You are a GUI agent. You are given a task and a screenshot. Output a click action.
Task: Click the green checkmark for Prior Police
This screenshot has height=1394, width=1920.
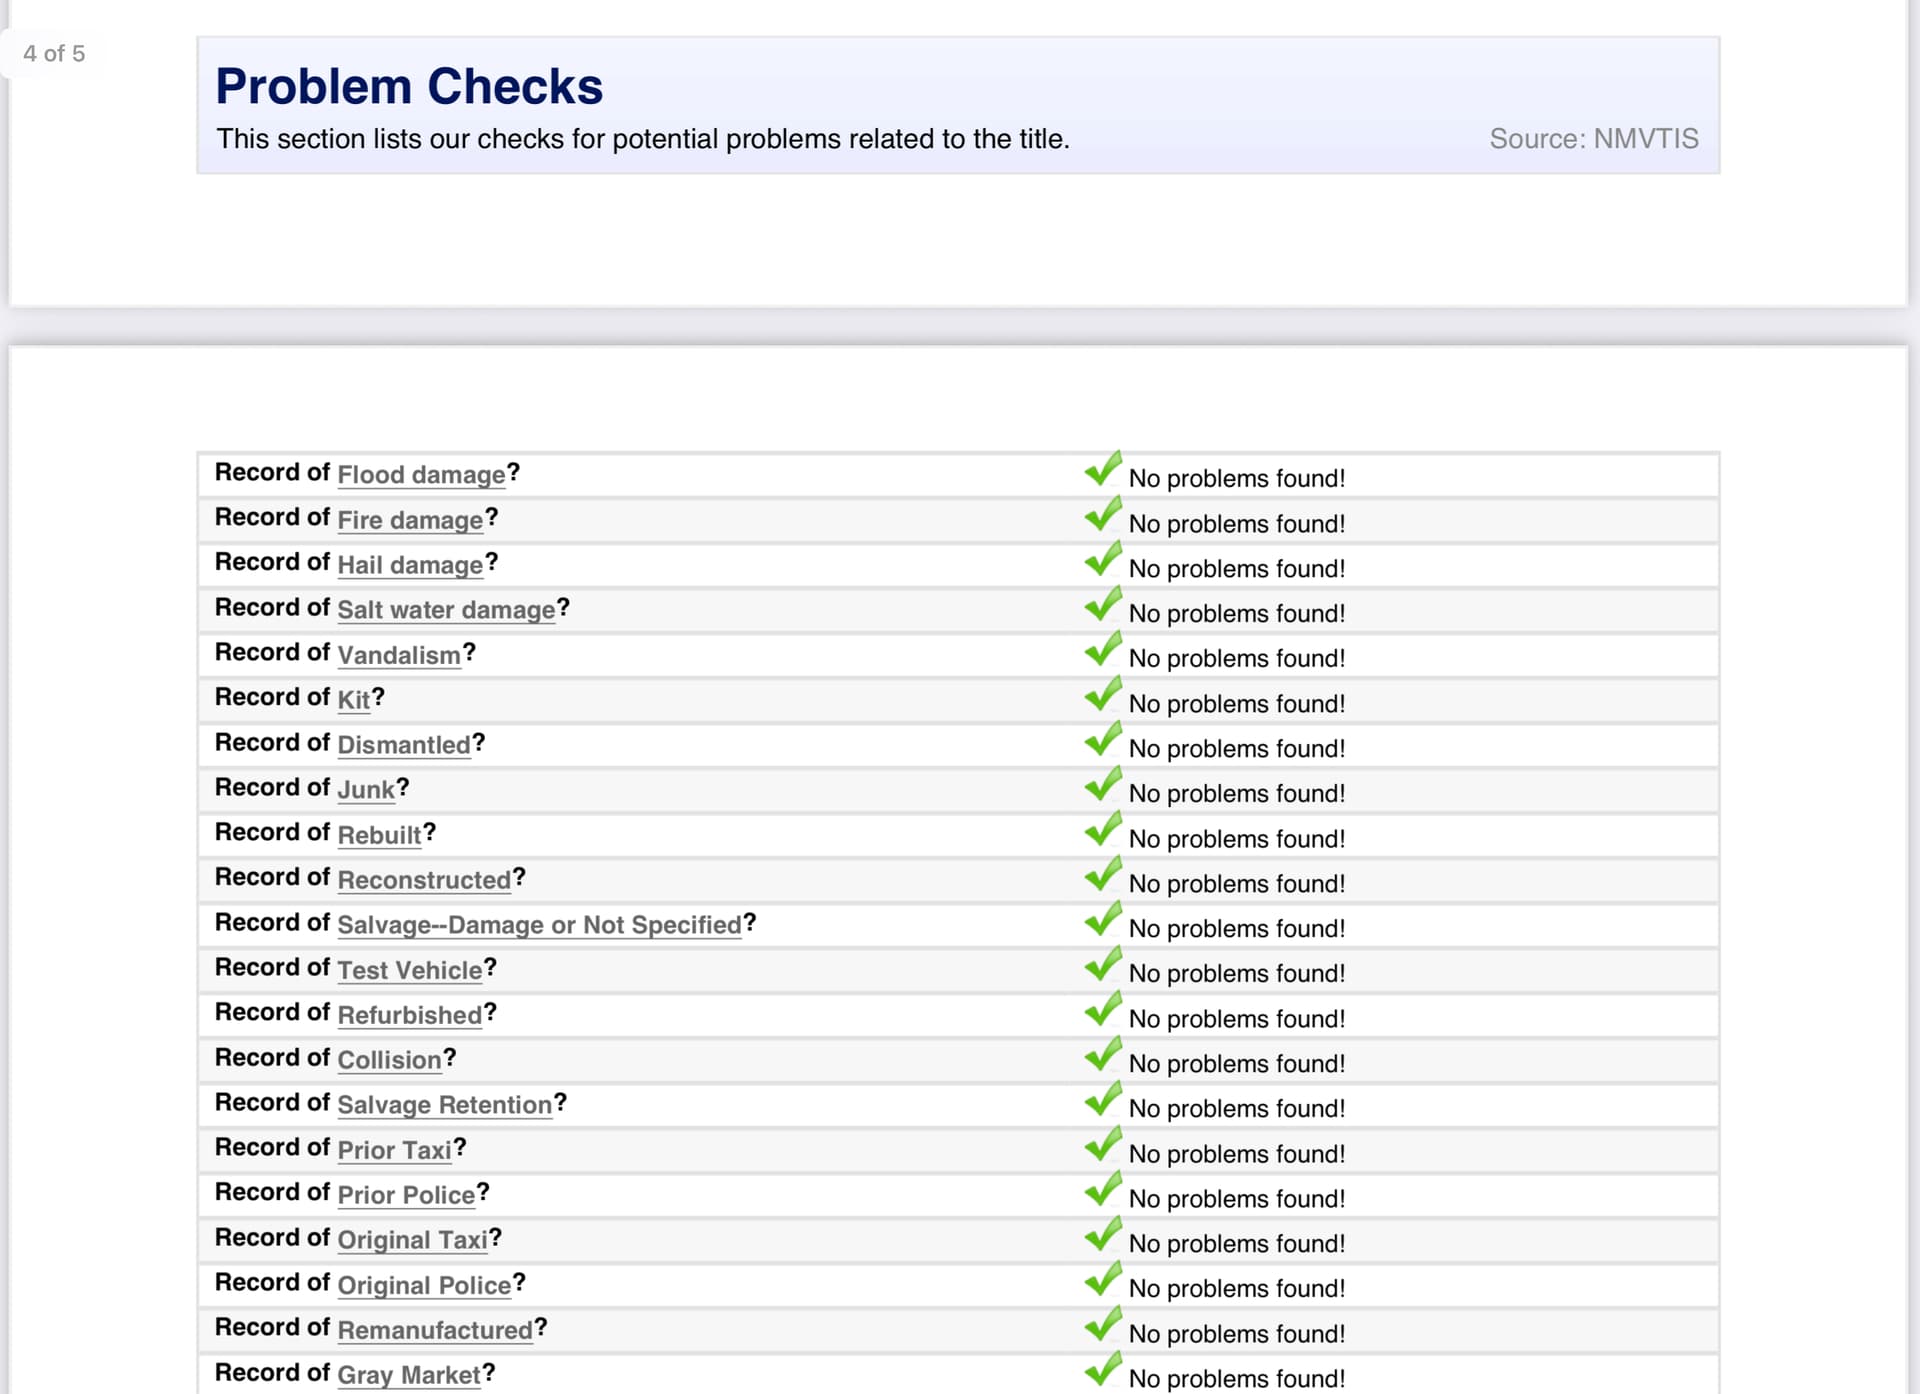(1103, 1189)
